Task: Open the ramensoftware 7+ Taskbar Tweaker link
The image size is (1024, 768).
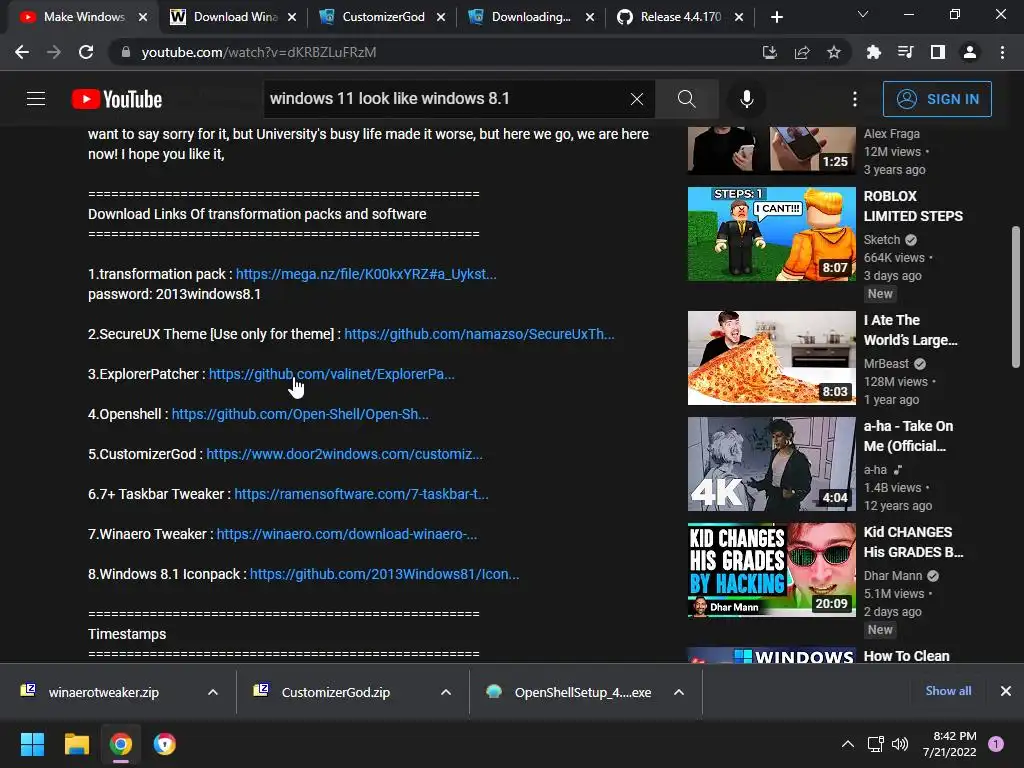Action: pyautogui.click(x=361, y=494)
